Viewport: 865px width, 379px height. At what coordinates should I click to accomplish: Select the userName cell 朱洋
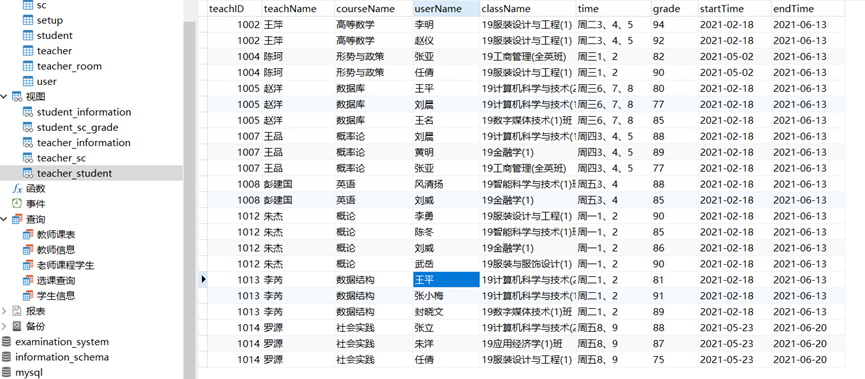click(446, 344)
